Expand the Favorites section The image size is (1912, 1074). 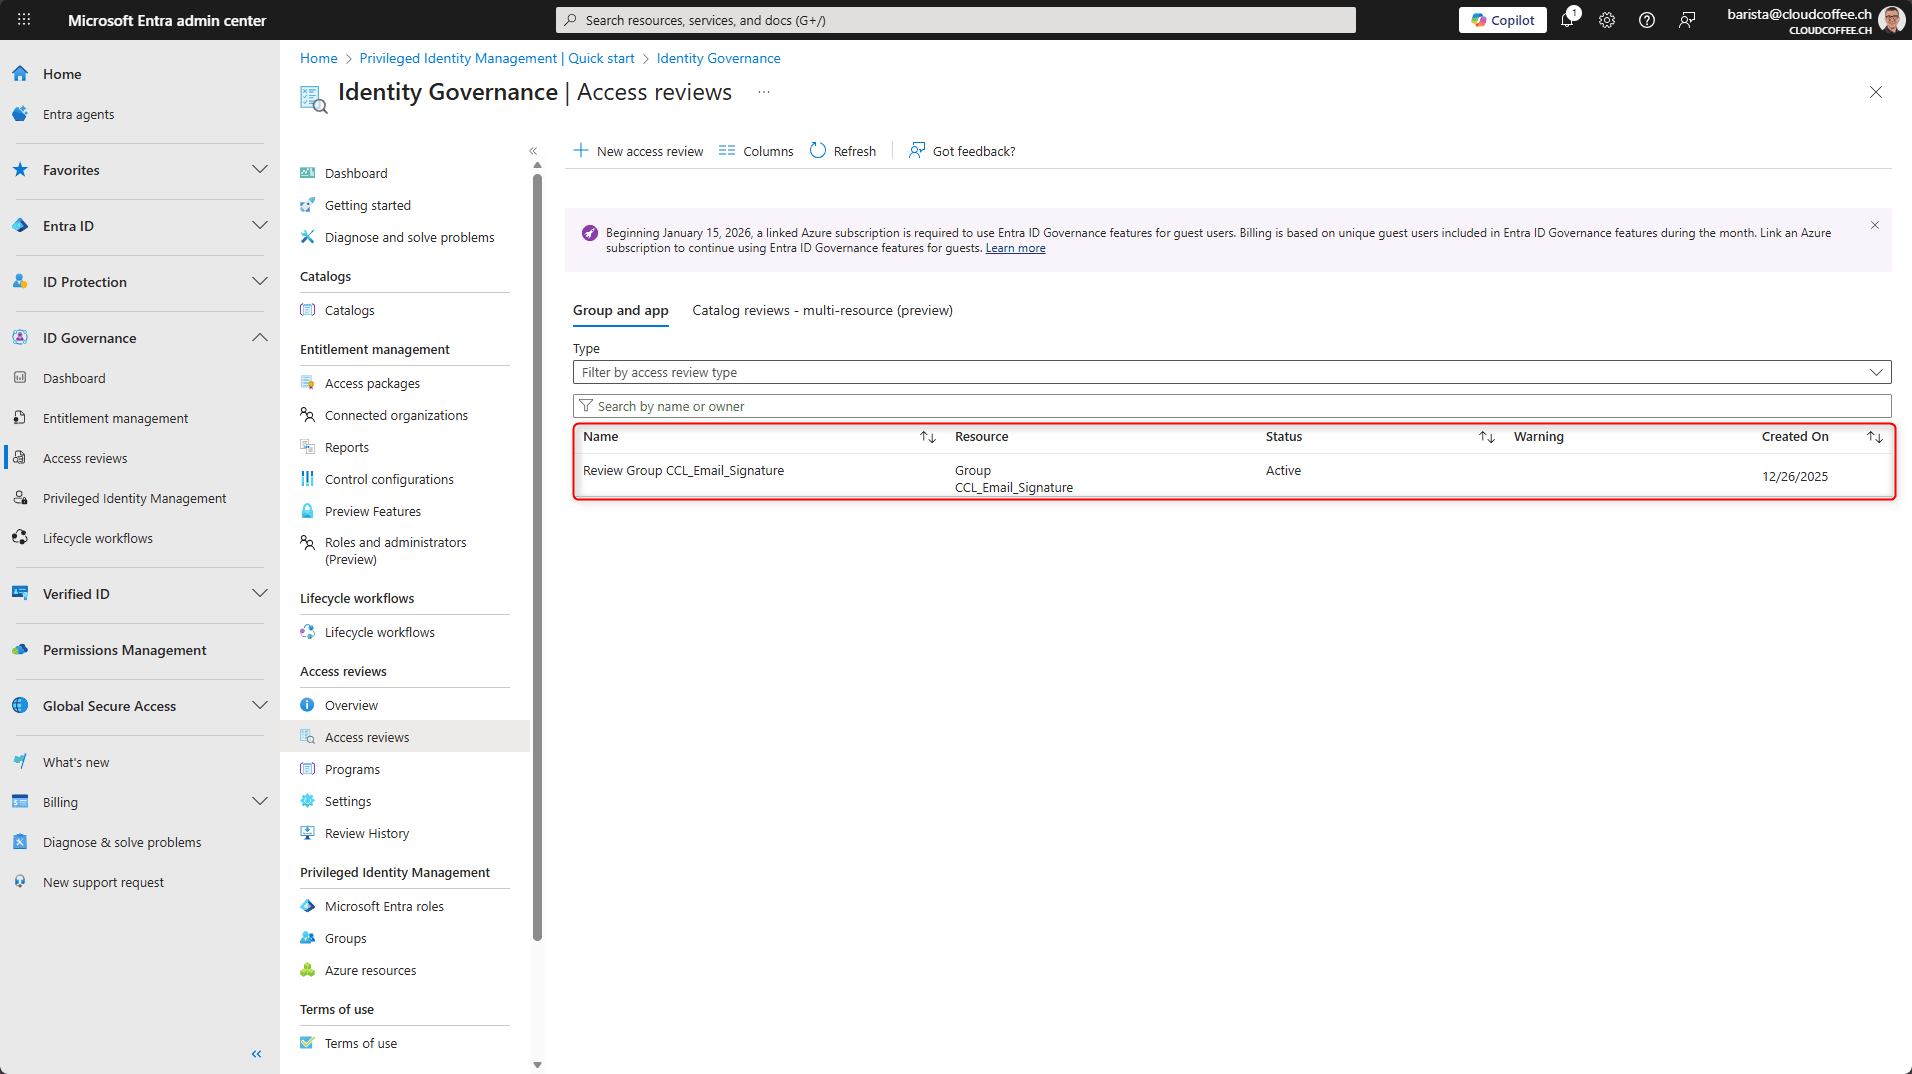[260, 170]
